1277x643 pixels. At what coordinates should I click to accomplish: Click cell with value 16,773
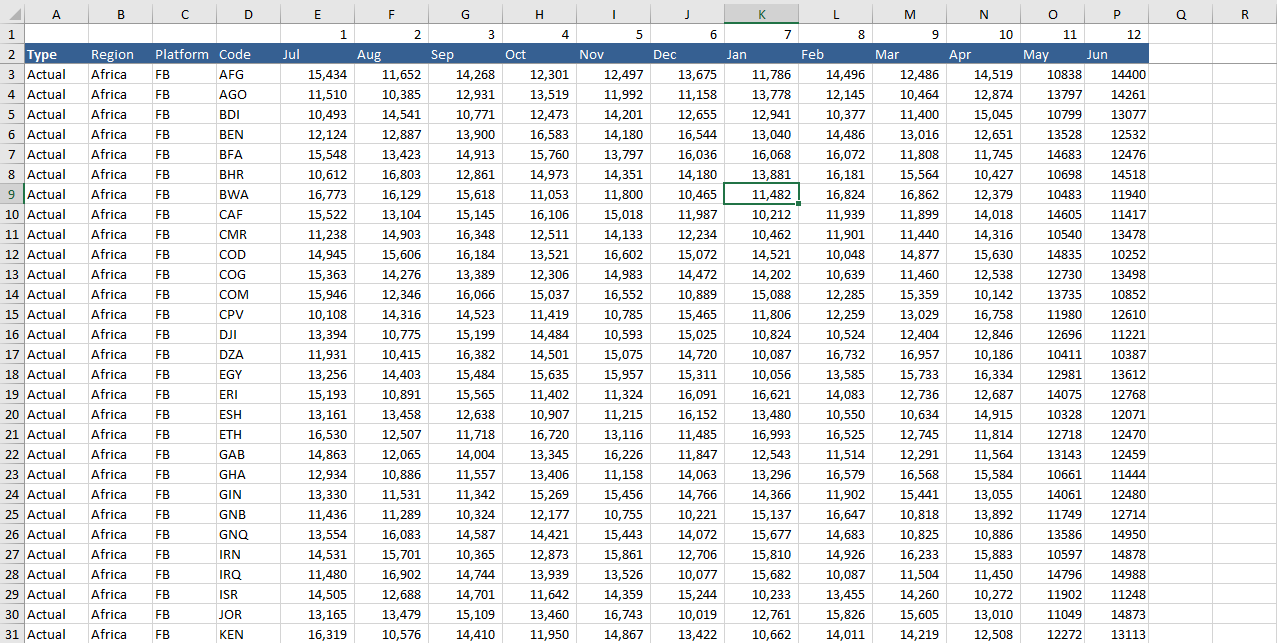[x=317, y=194]
